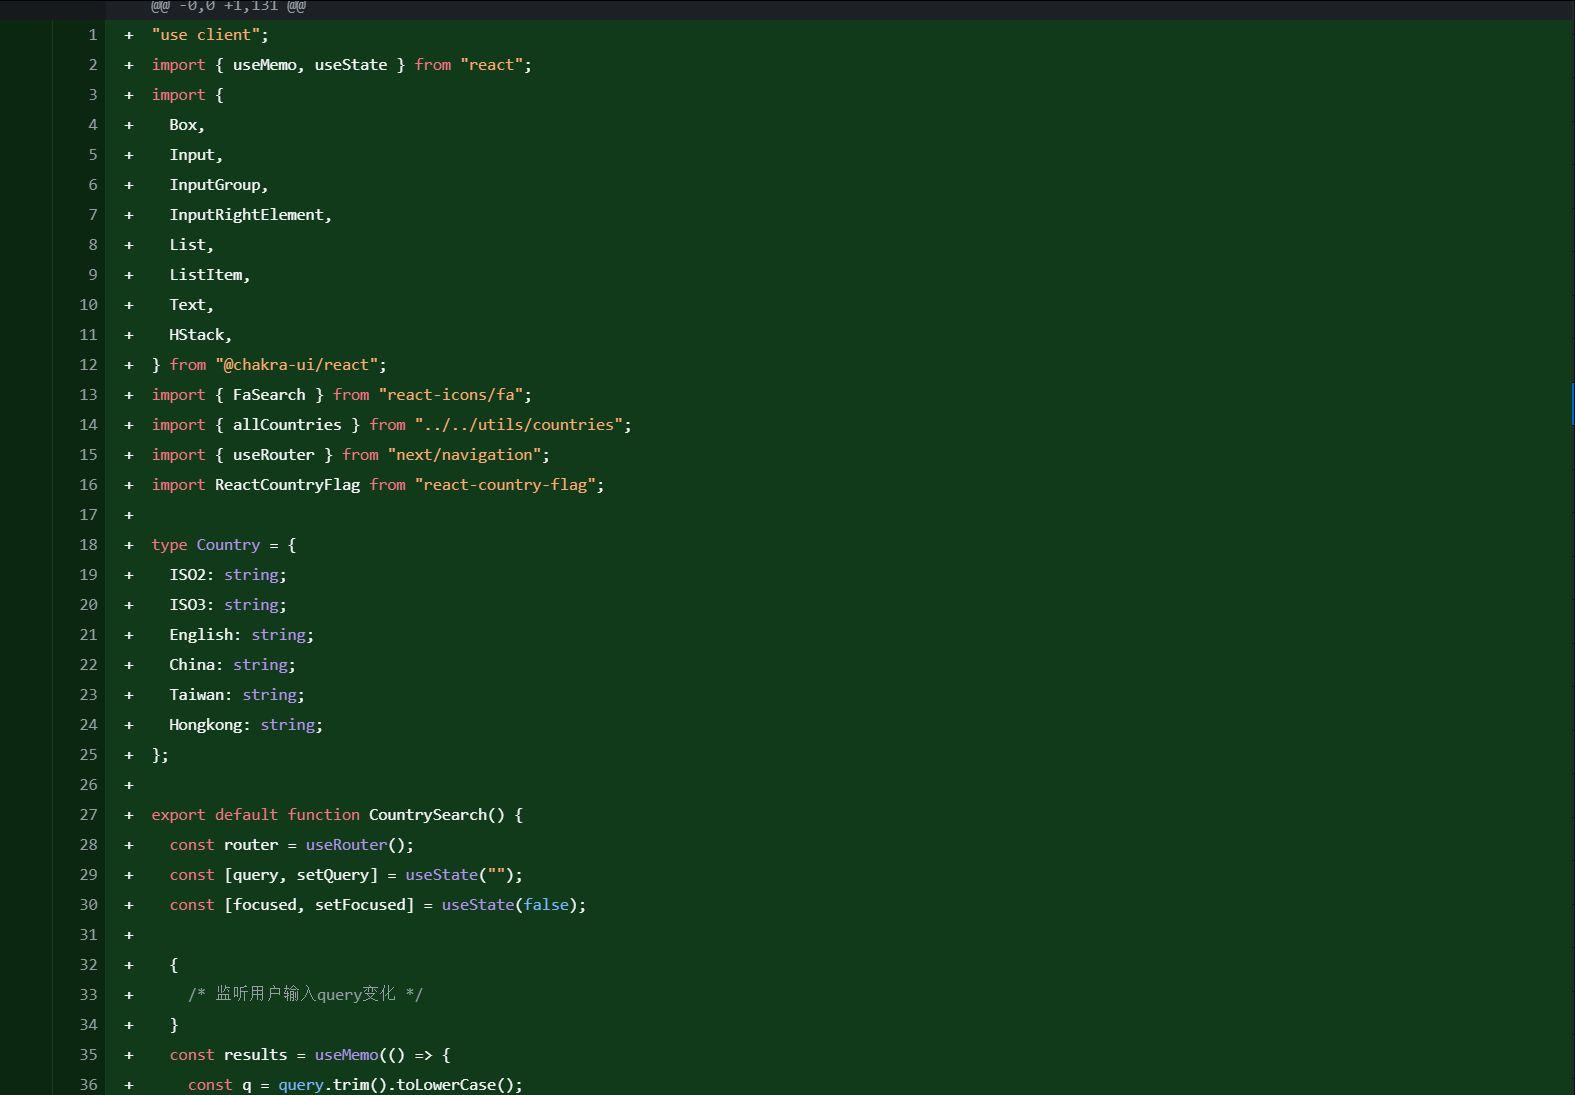Click the plus marker on line 26
Viewport: 1575px width, 1095px height.
pos(129,785)
